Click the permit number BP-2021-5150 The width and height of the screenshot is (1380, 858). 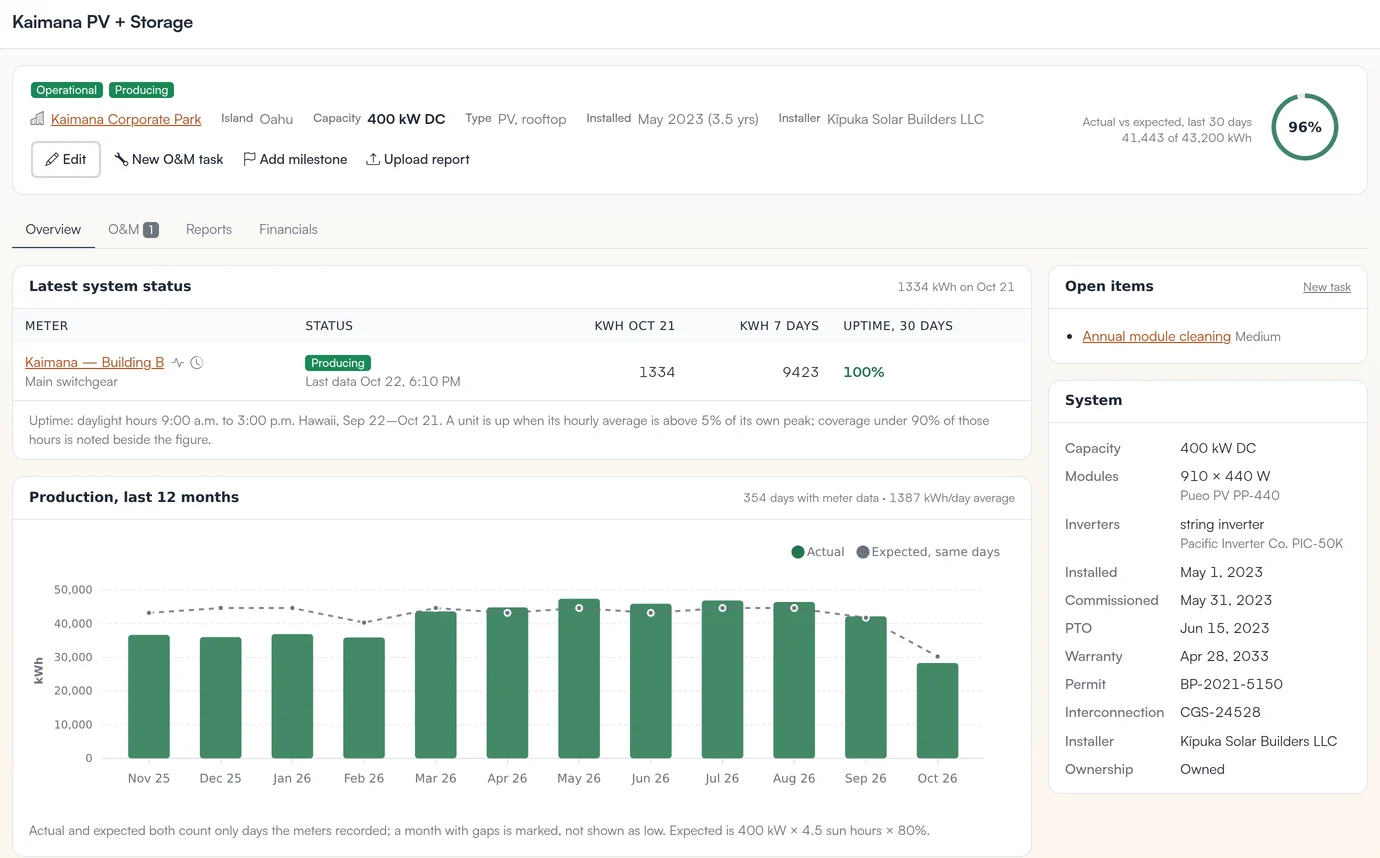tap(1231, 684)
